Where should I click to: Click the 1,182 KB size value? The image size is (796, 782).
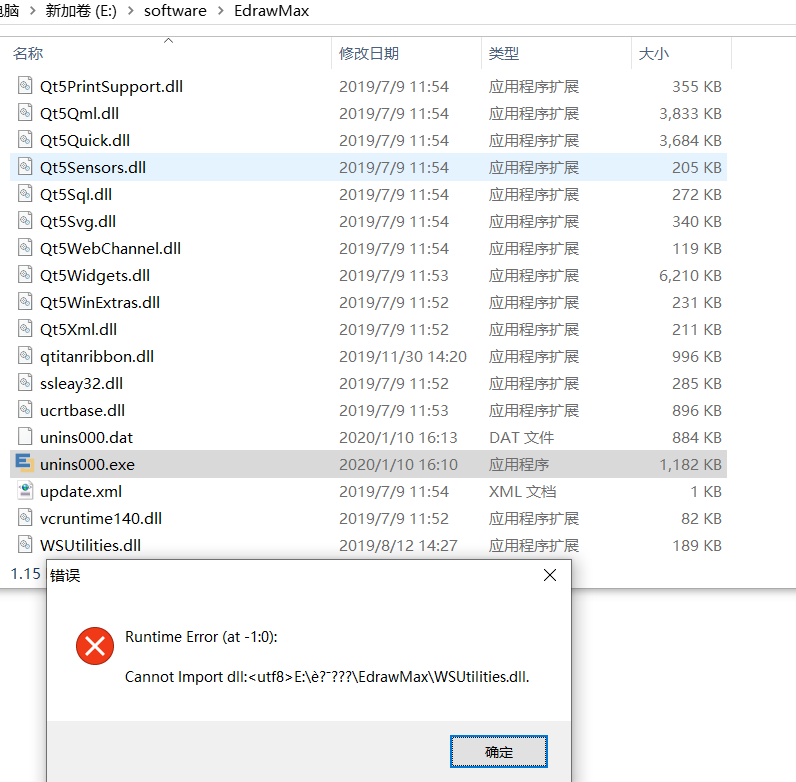click(x=690, y=464)
